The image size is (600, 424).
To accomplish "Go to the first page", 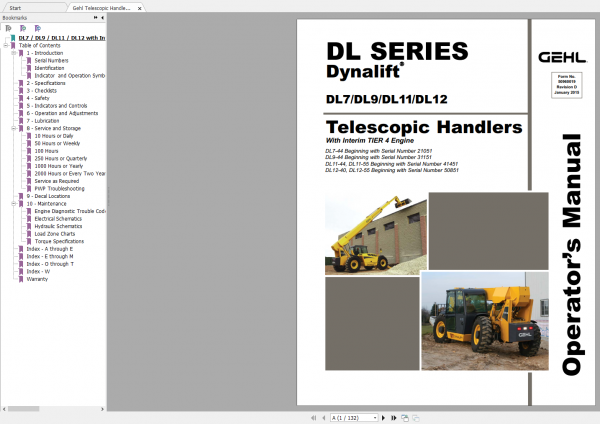I will (314, 418).
